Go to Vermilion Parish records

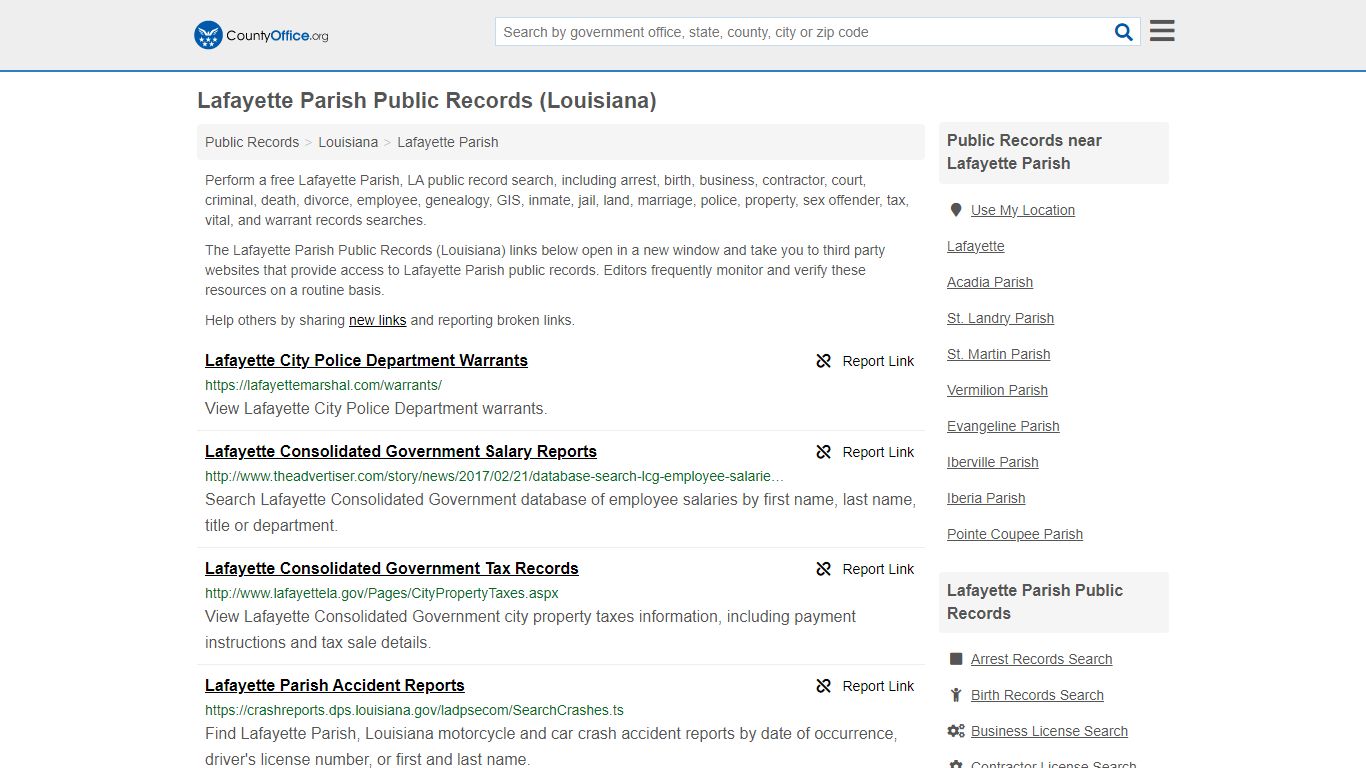pyautogui.click(x=997, y=390)
